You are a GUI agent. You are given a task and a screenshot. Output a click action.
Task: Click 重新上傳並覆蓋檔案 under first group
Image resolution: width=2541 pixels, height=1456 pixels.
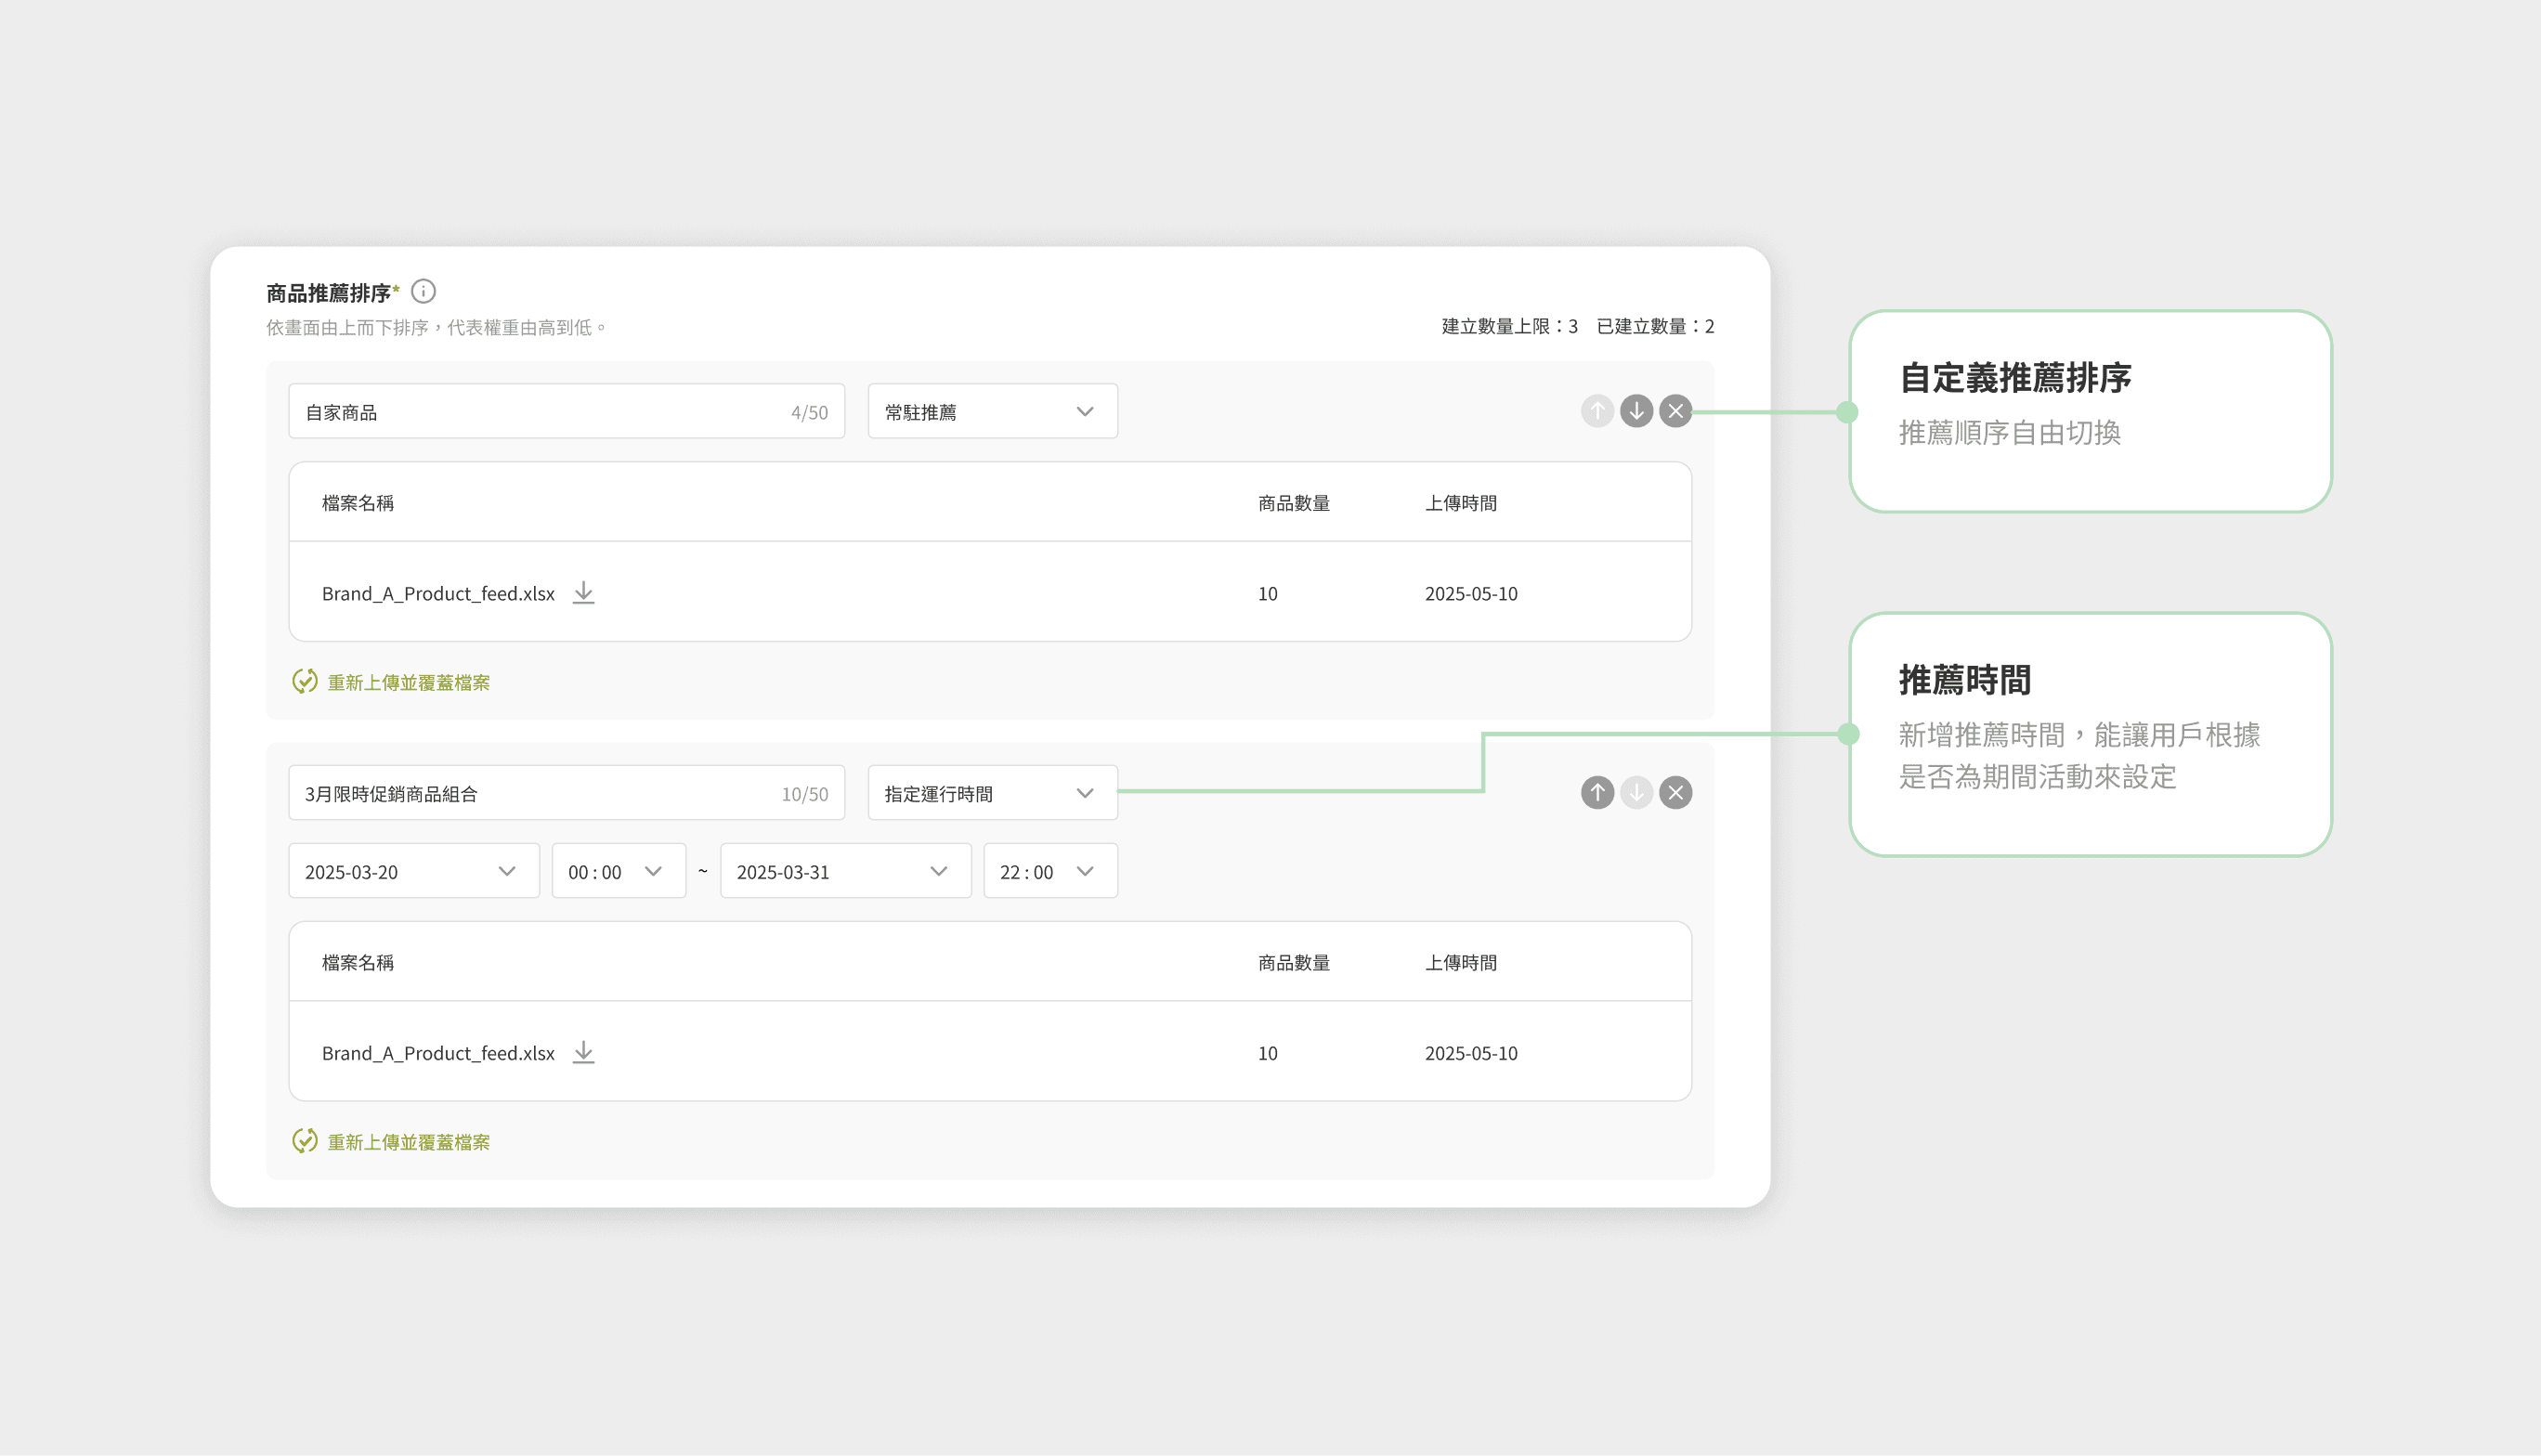pyautogui.click(x=407, y=682)
